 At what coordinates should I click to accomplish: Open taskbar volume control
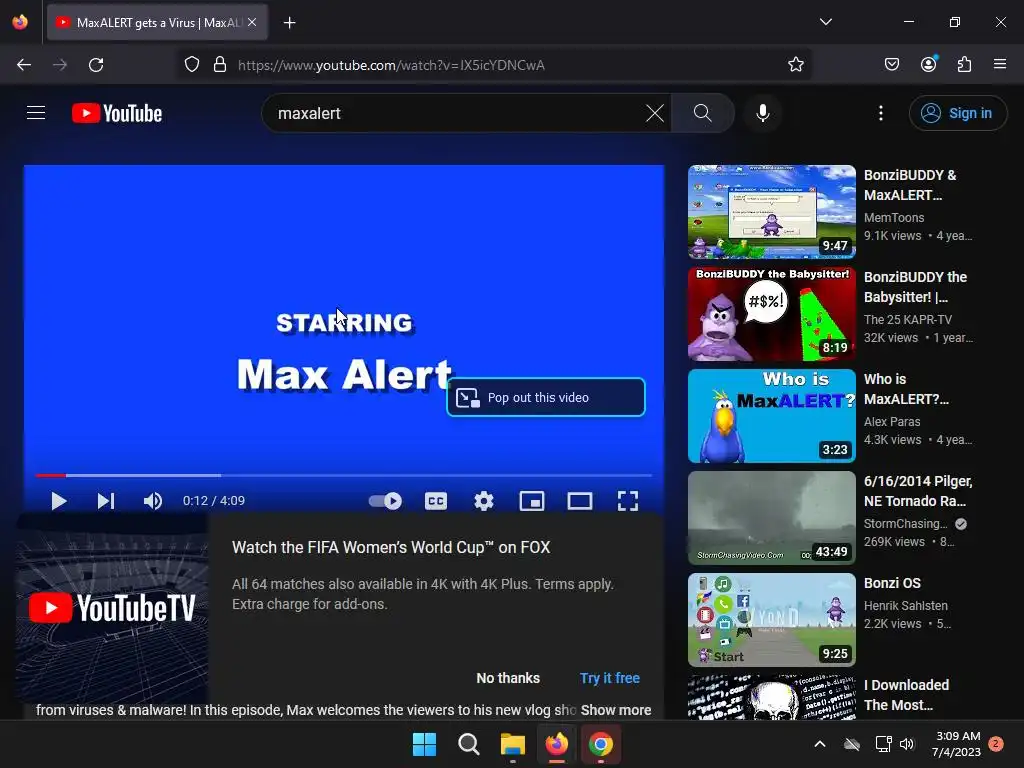(907, 744)
